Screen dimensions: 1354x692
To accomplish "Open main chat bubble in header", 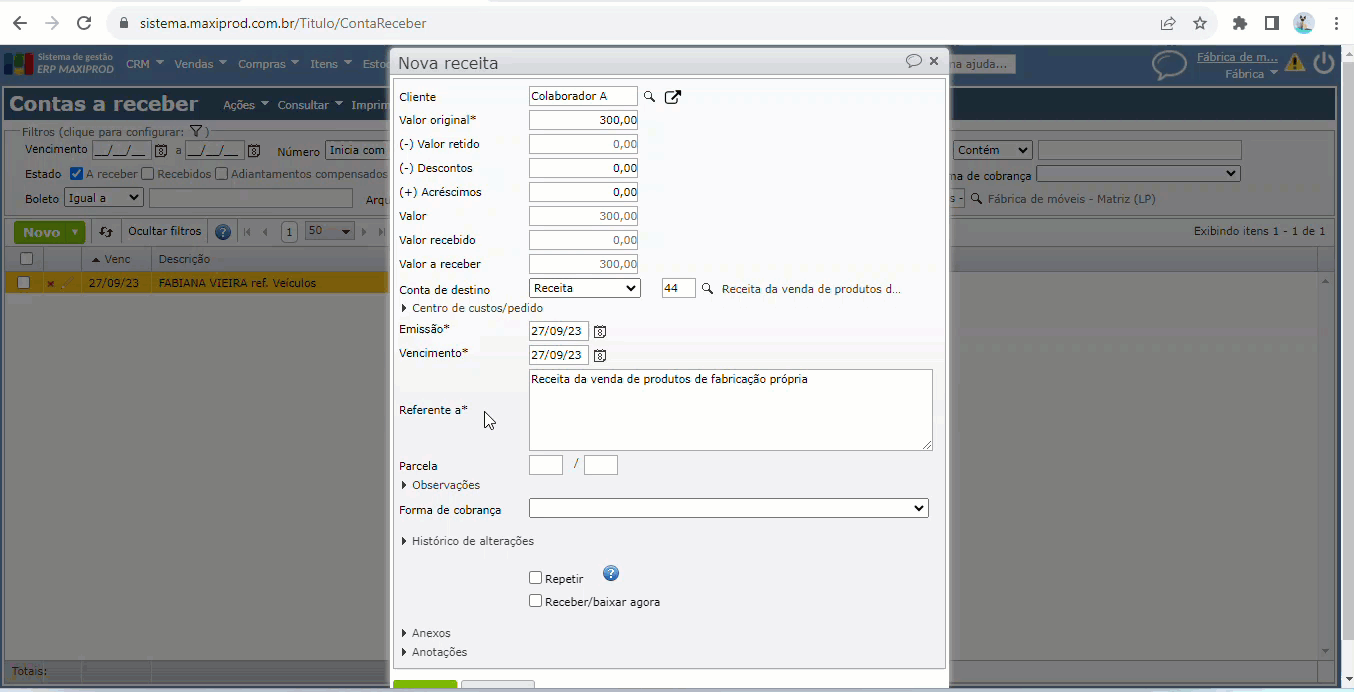I will coord(1169,65).
